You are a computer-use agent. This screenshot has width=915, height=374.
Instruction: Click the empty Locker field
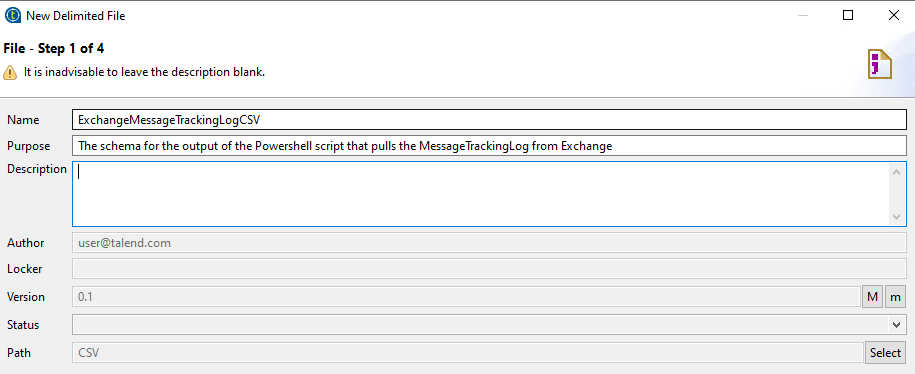click(489, 269)
